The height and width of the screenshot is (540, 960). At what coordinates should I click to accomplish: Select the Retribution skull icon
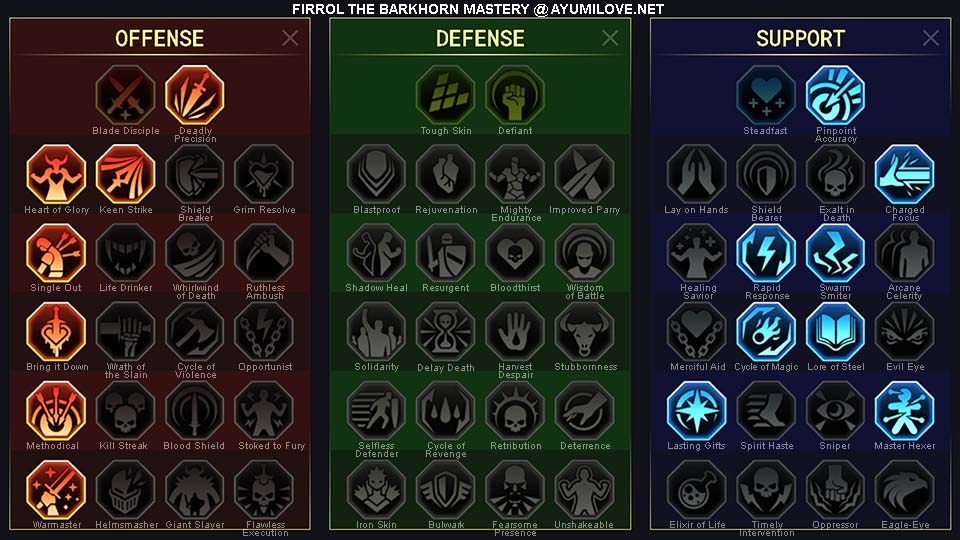click(x=515, y=411)
